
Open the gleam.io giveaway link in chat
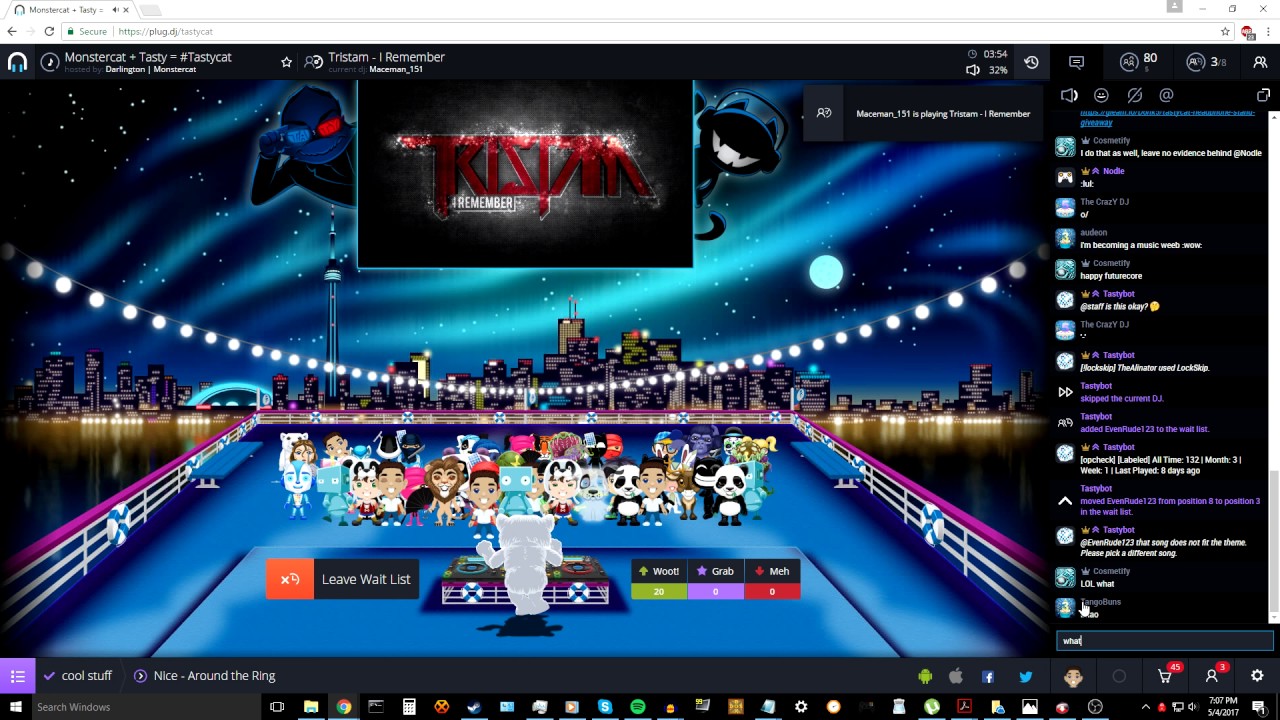[1167, 118]
